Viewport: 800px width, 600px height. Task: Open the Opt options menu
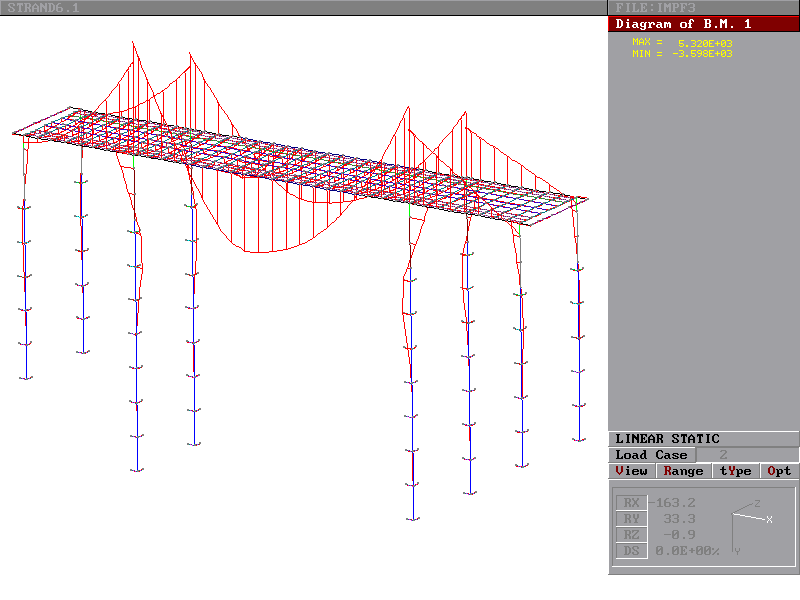779,471
